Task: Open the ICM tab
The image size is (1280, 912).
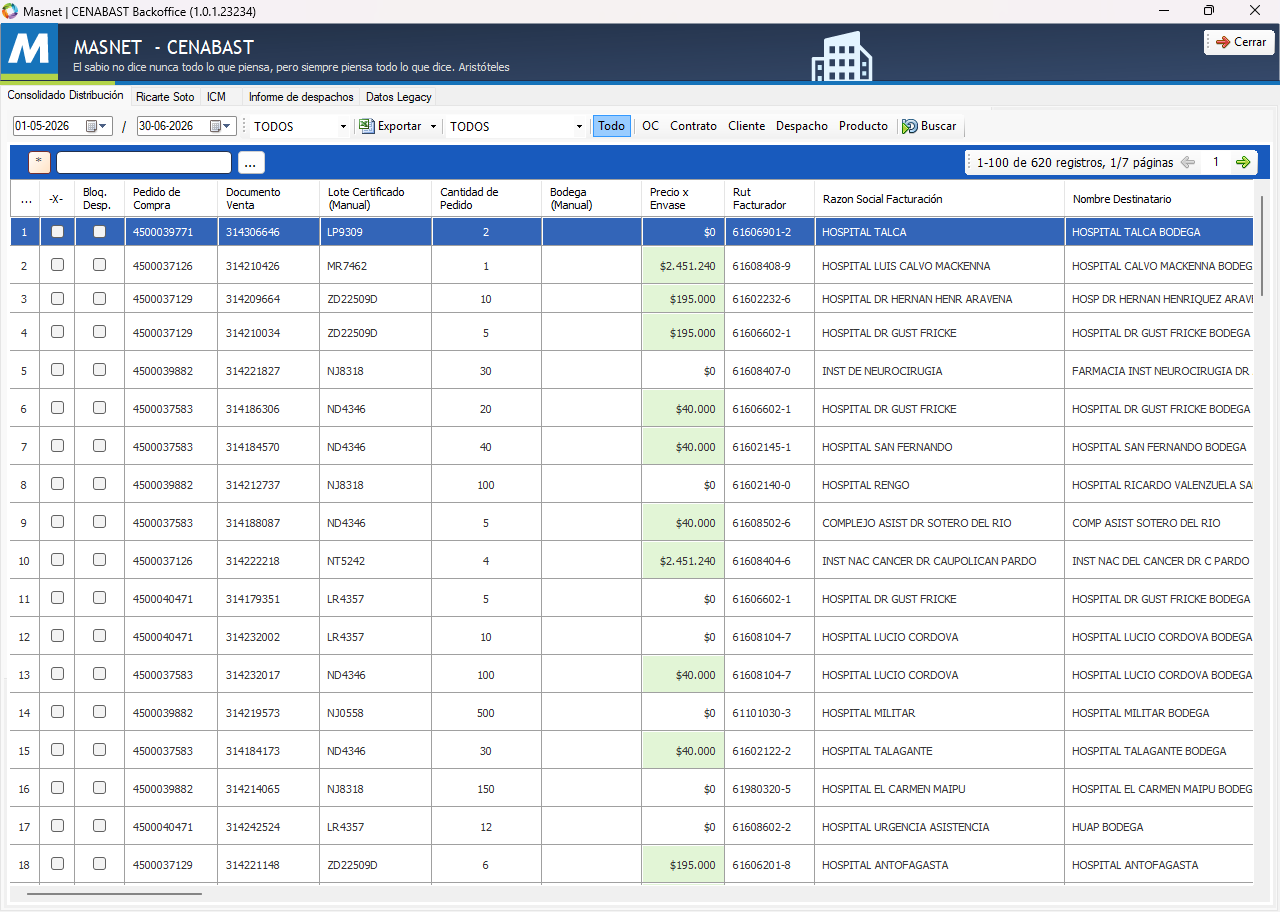Action: (216, 97)
